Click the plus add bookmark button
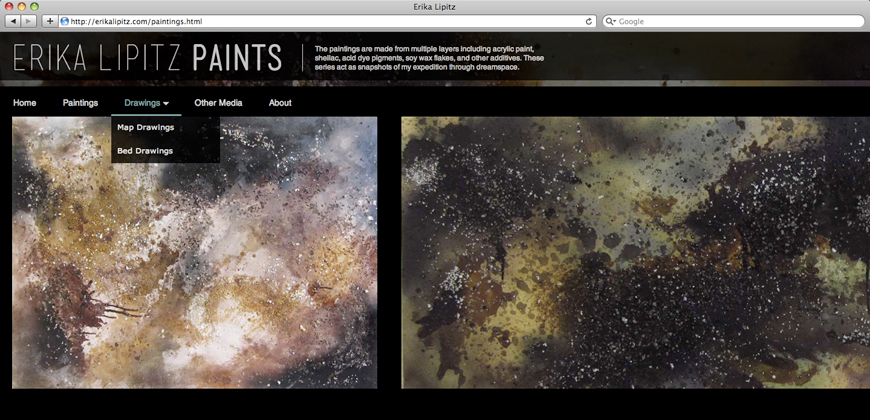Screen dimensions: 870x420 coord(50,21)
